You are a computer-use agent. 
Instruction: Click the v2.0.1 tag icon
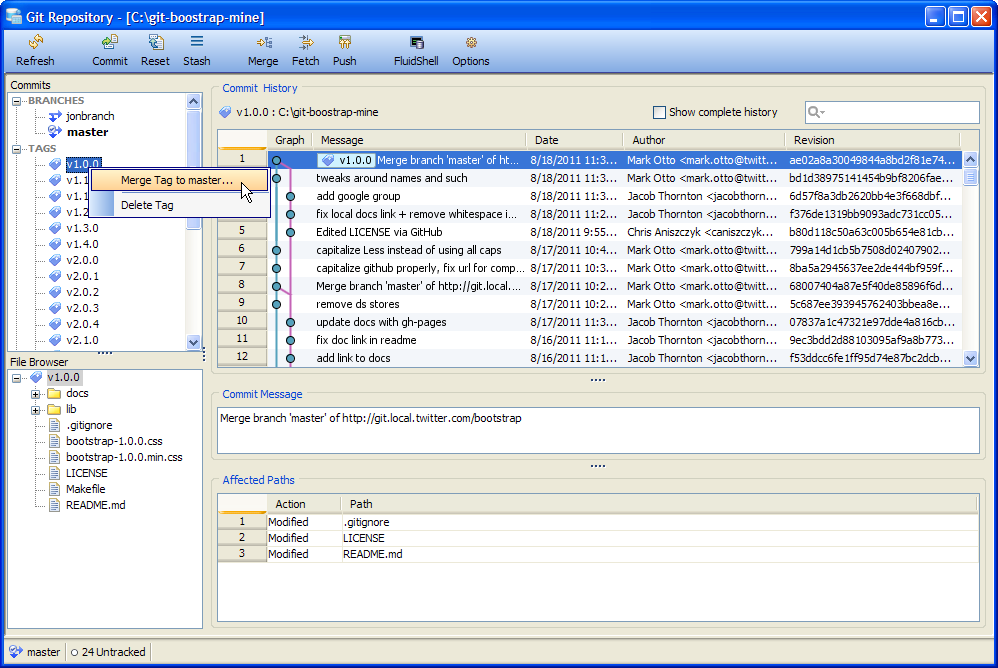point(55,276)
